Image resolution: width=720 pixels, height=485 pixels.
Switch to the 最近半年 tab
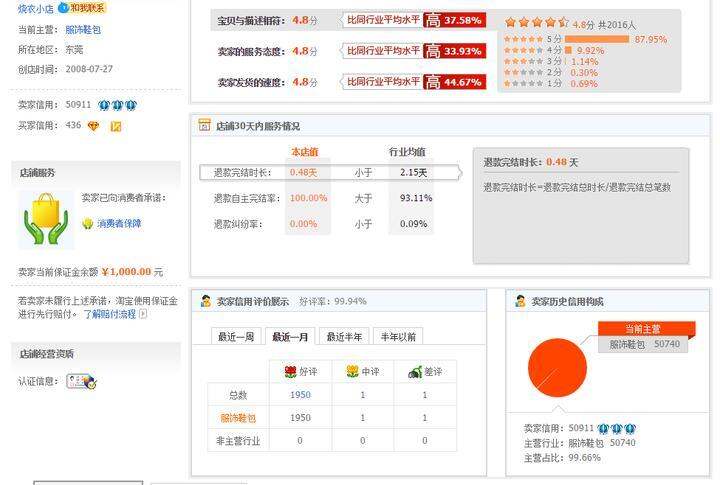344,337
